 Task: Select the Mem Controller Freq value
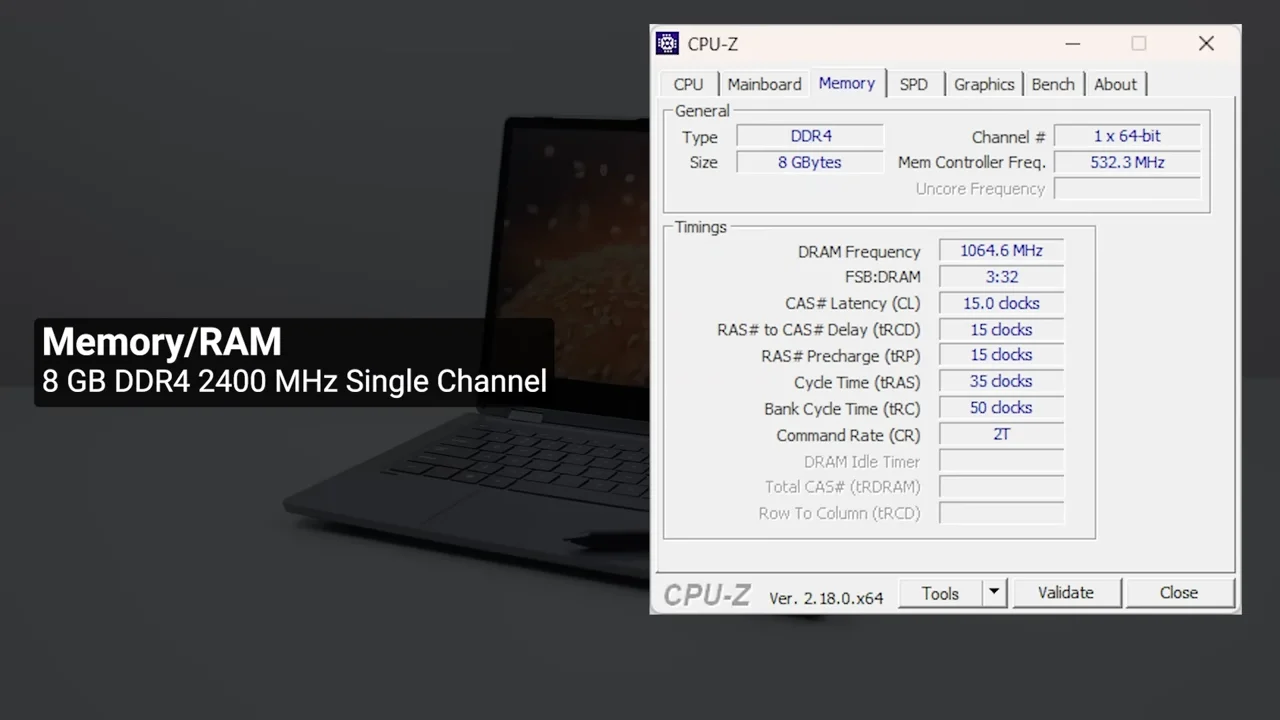pyautogui.click(x=1127, y=162)
